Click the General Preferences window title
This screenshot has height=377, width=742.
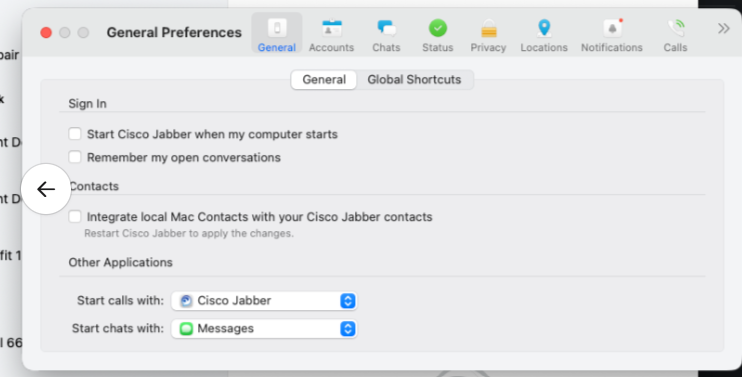pos(174,32)
